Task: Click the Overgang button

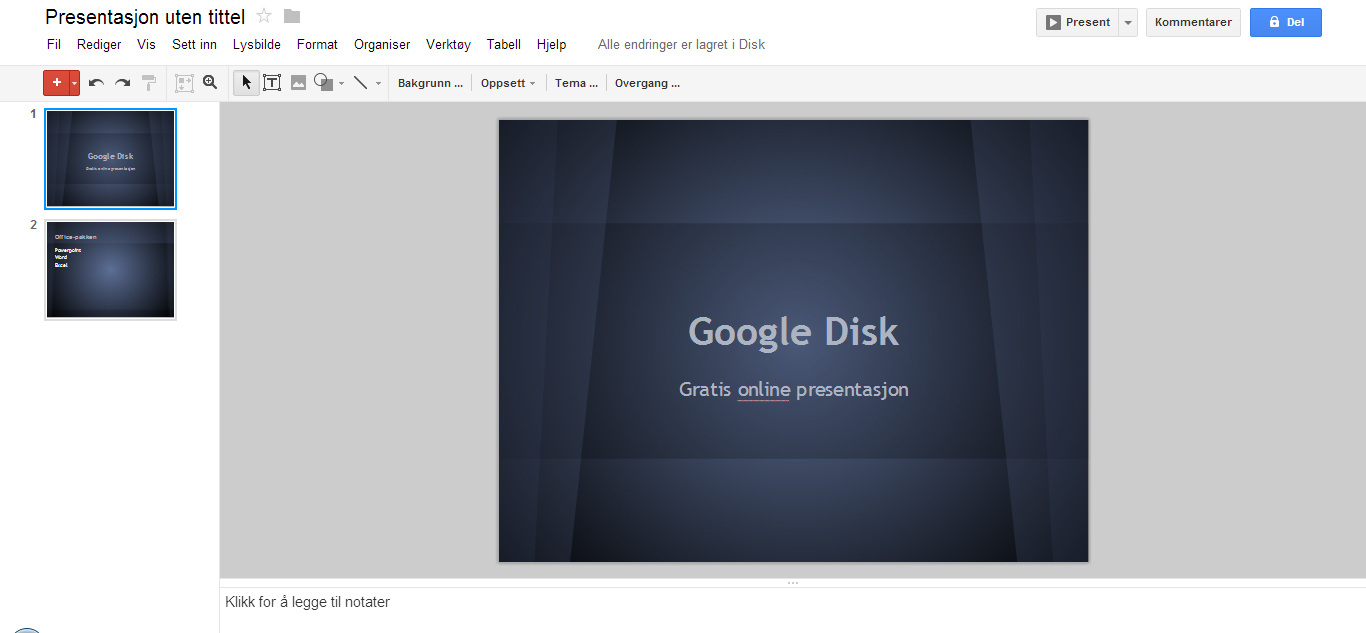Action: (647, 83)
